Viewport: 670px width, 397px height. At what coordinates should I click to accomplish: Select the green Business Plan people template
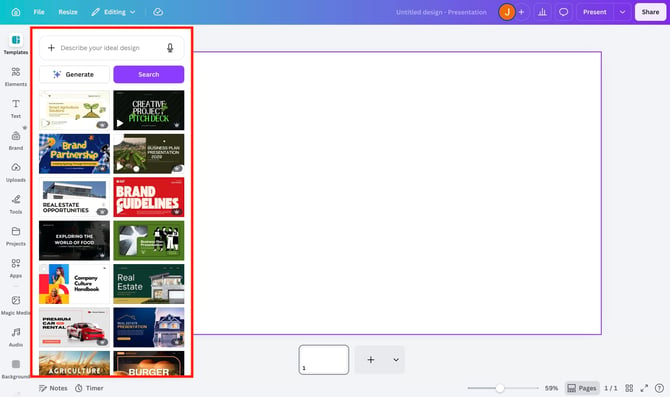click(149, 241)
